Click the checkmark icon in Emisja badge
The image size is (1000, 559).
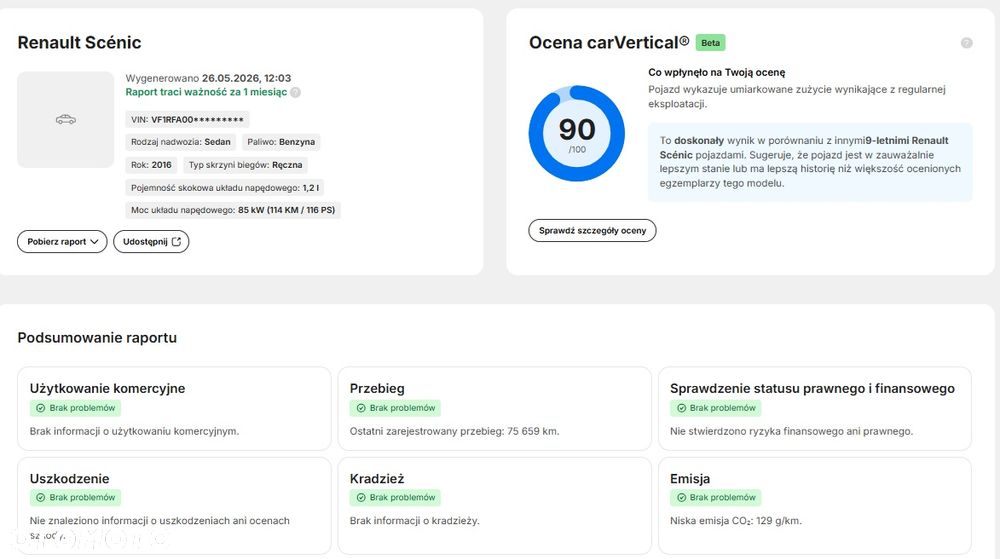(681, 497)
